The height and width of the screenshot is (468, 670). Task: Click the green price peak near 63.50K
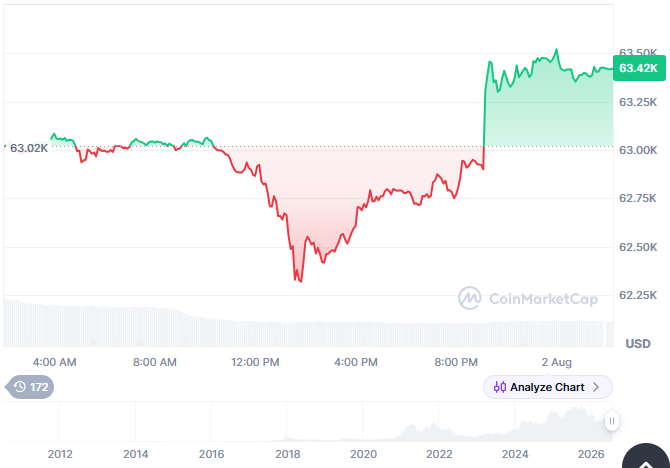[x=556, y=50]
